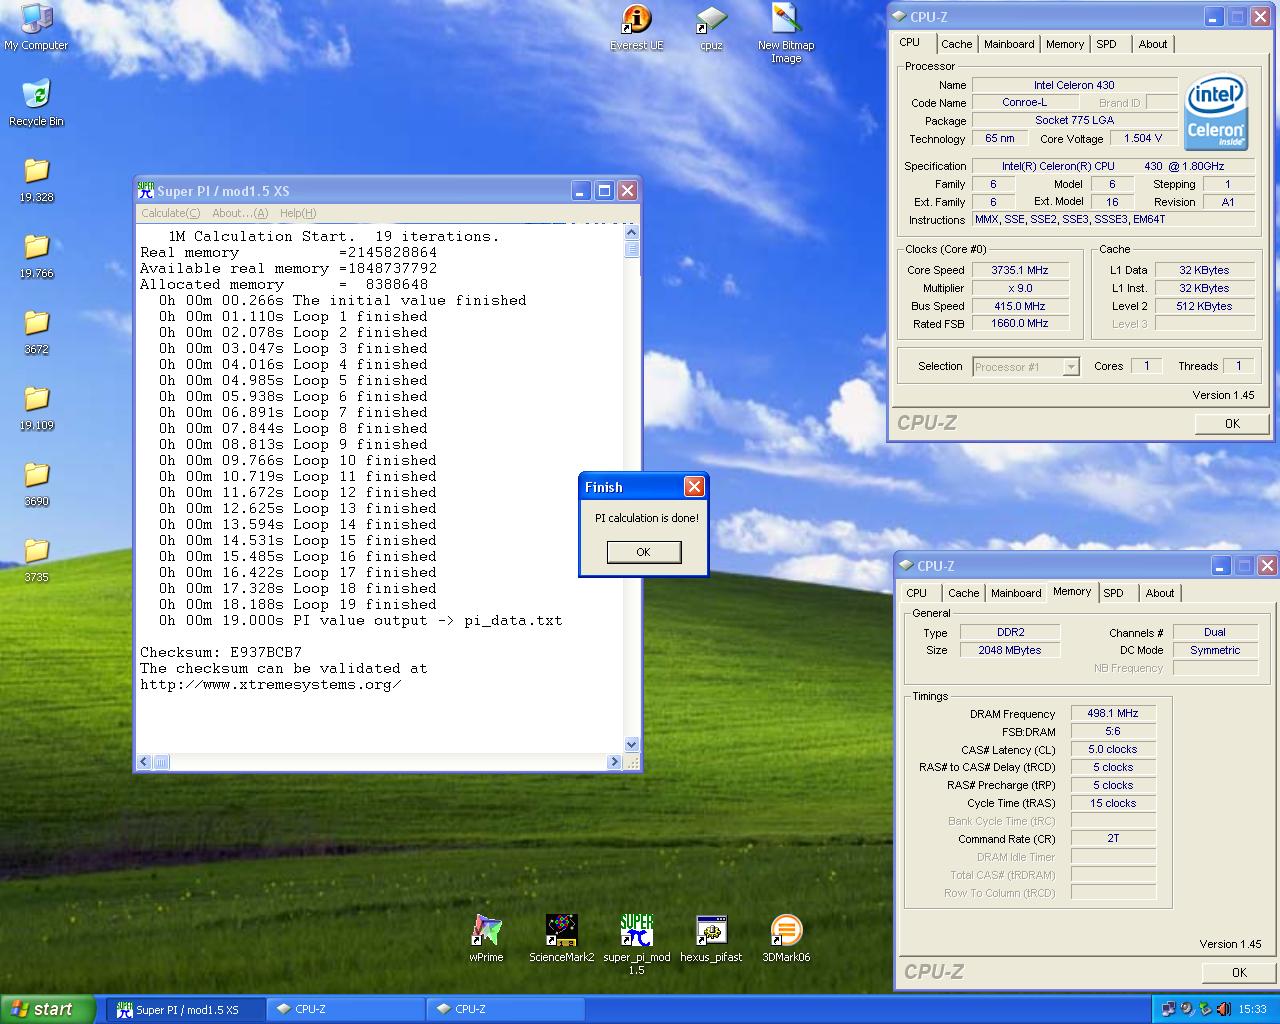Switch to Cache tab in top CPU-Z
Image resolution: width=1280 pixels, height=1024 pixels.
(x=956, y=44)
